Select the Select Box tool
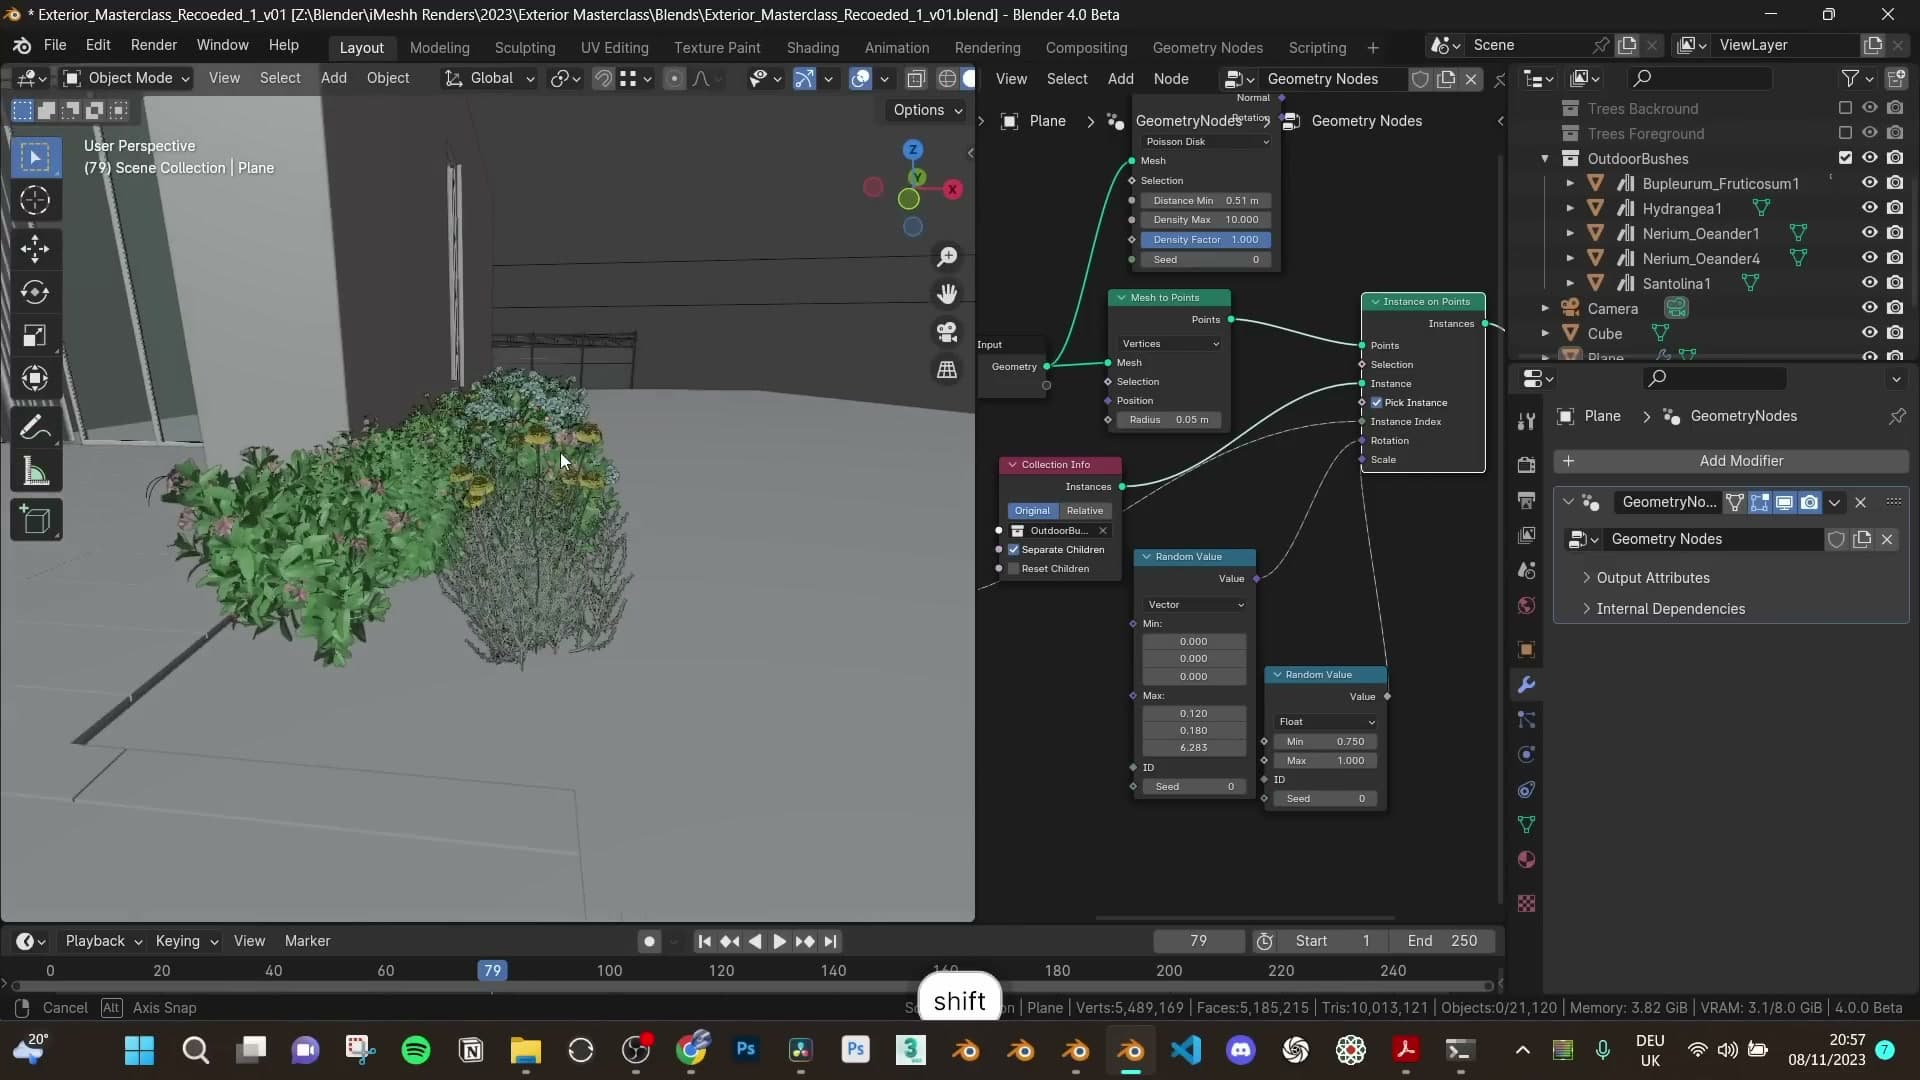 [35, 157]
